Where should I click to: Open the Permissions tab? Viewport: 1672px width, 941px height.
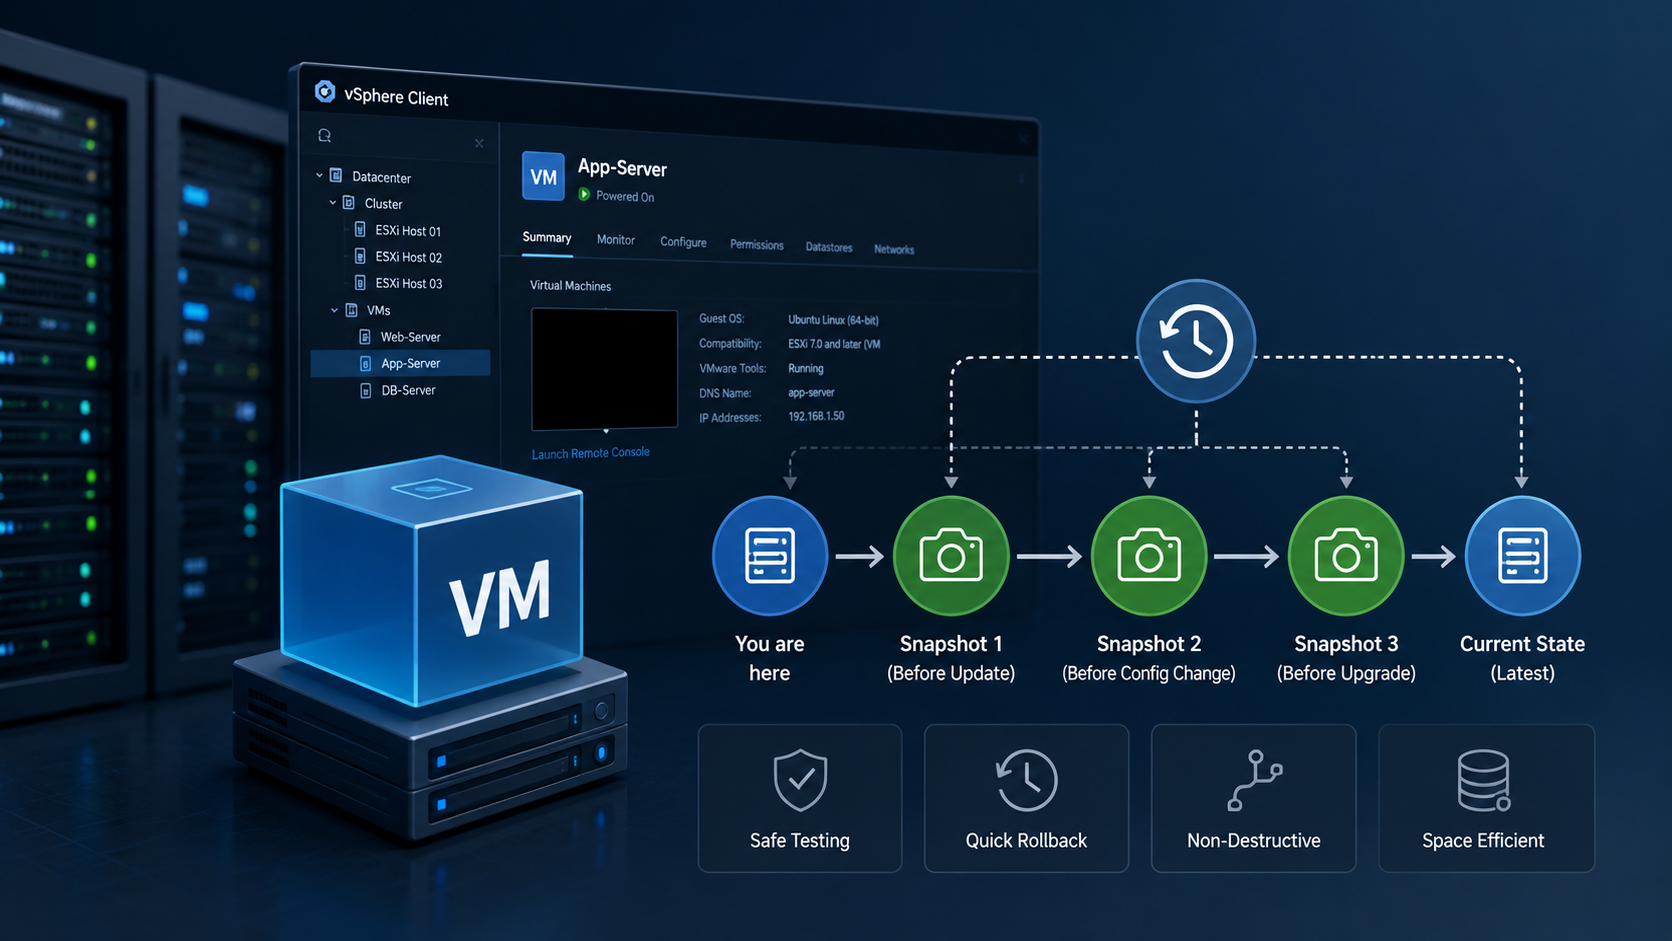(756, 245)
